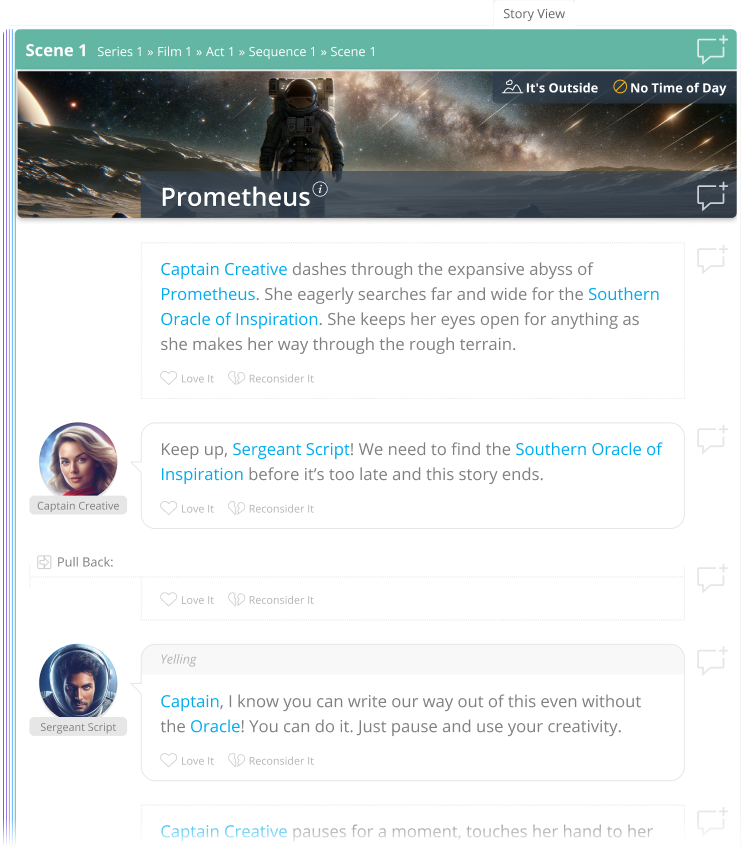Click the info icon next to Prometheus
Viewport: 741px width, 848px height.
(x=320, y=189)
